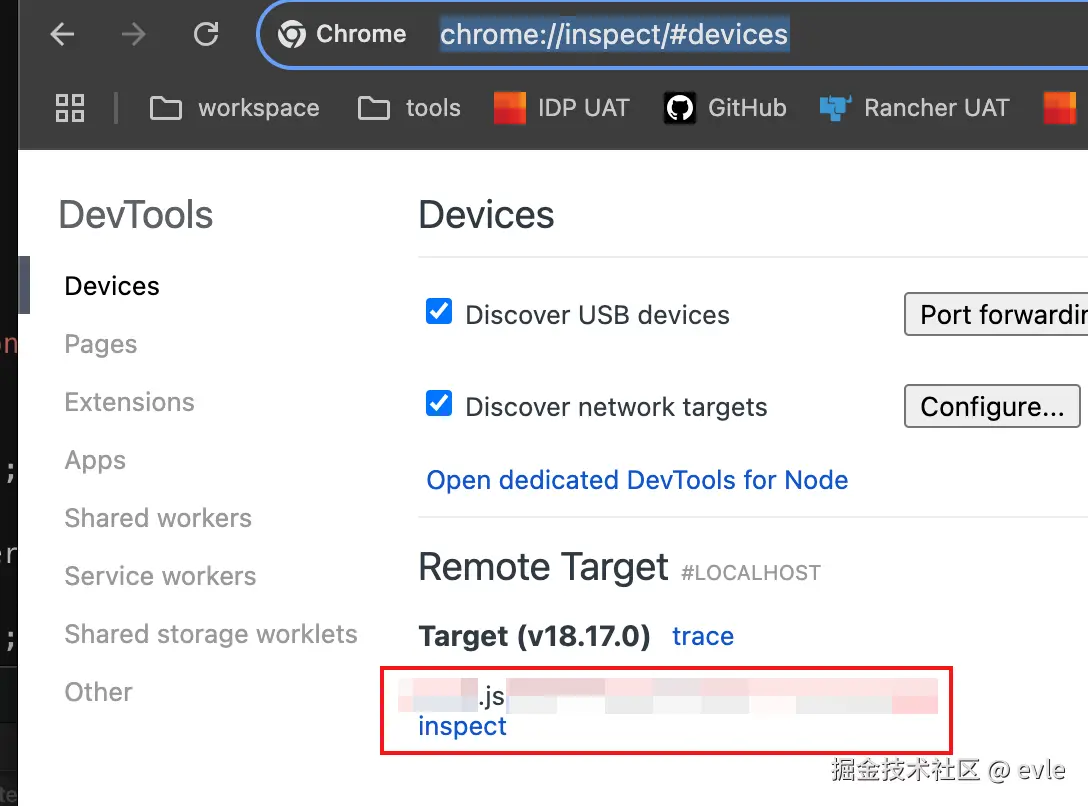Open the IDP UAT bookmark
This screenshot has width=1088, height=806.
[562, 108]
